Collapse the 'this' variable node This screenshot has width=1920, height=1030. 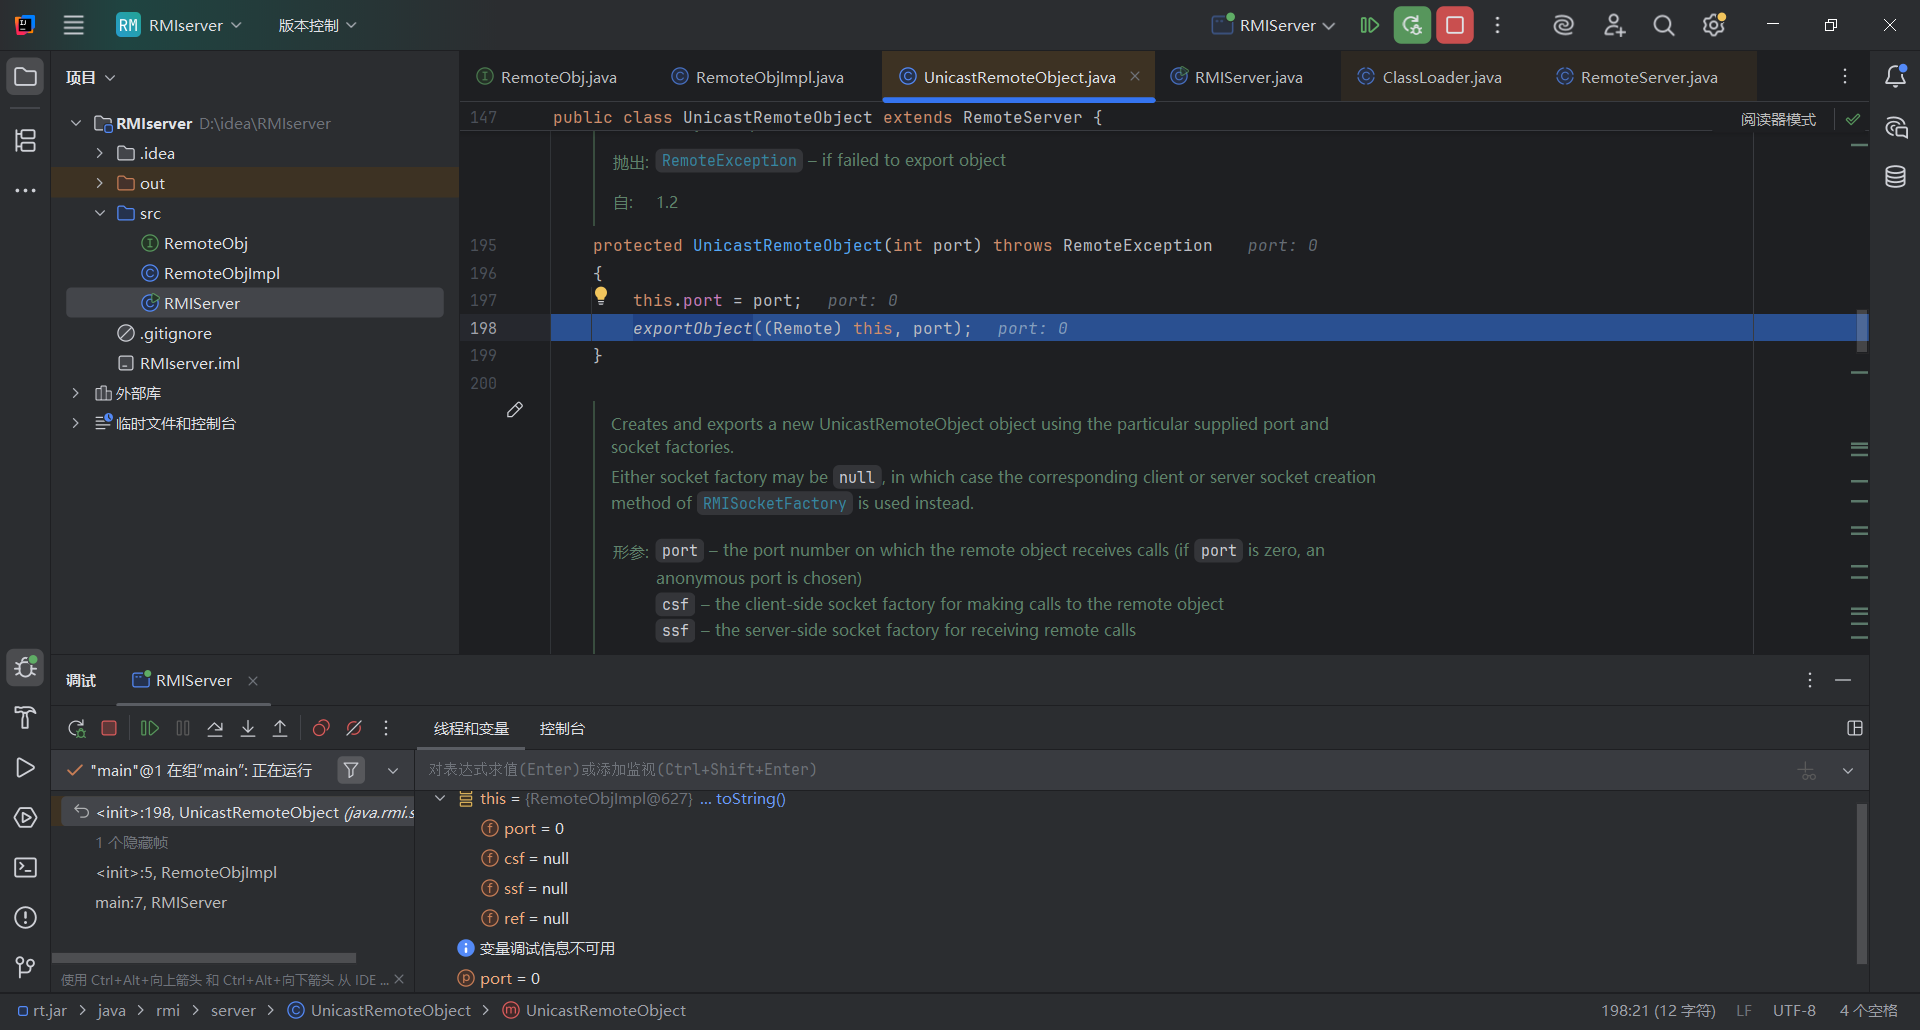(x=440, y=799)
